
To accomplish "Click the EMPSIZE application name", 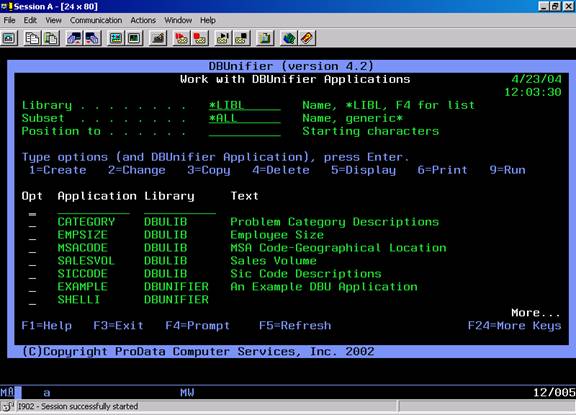I will (83, 235).
